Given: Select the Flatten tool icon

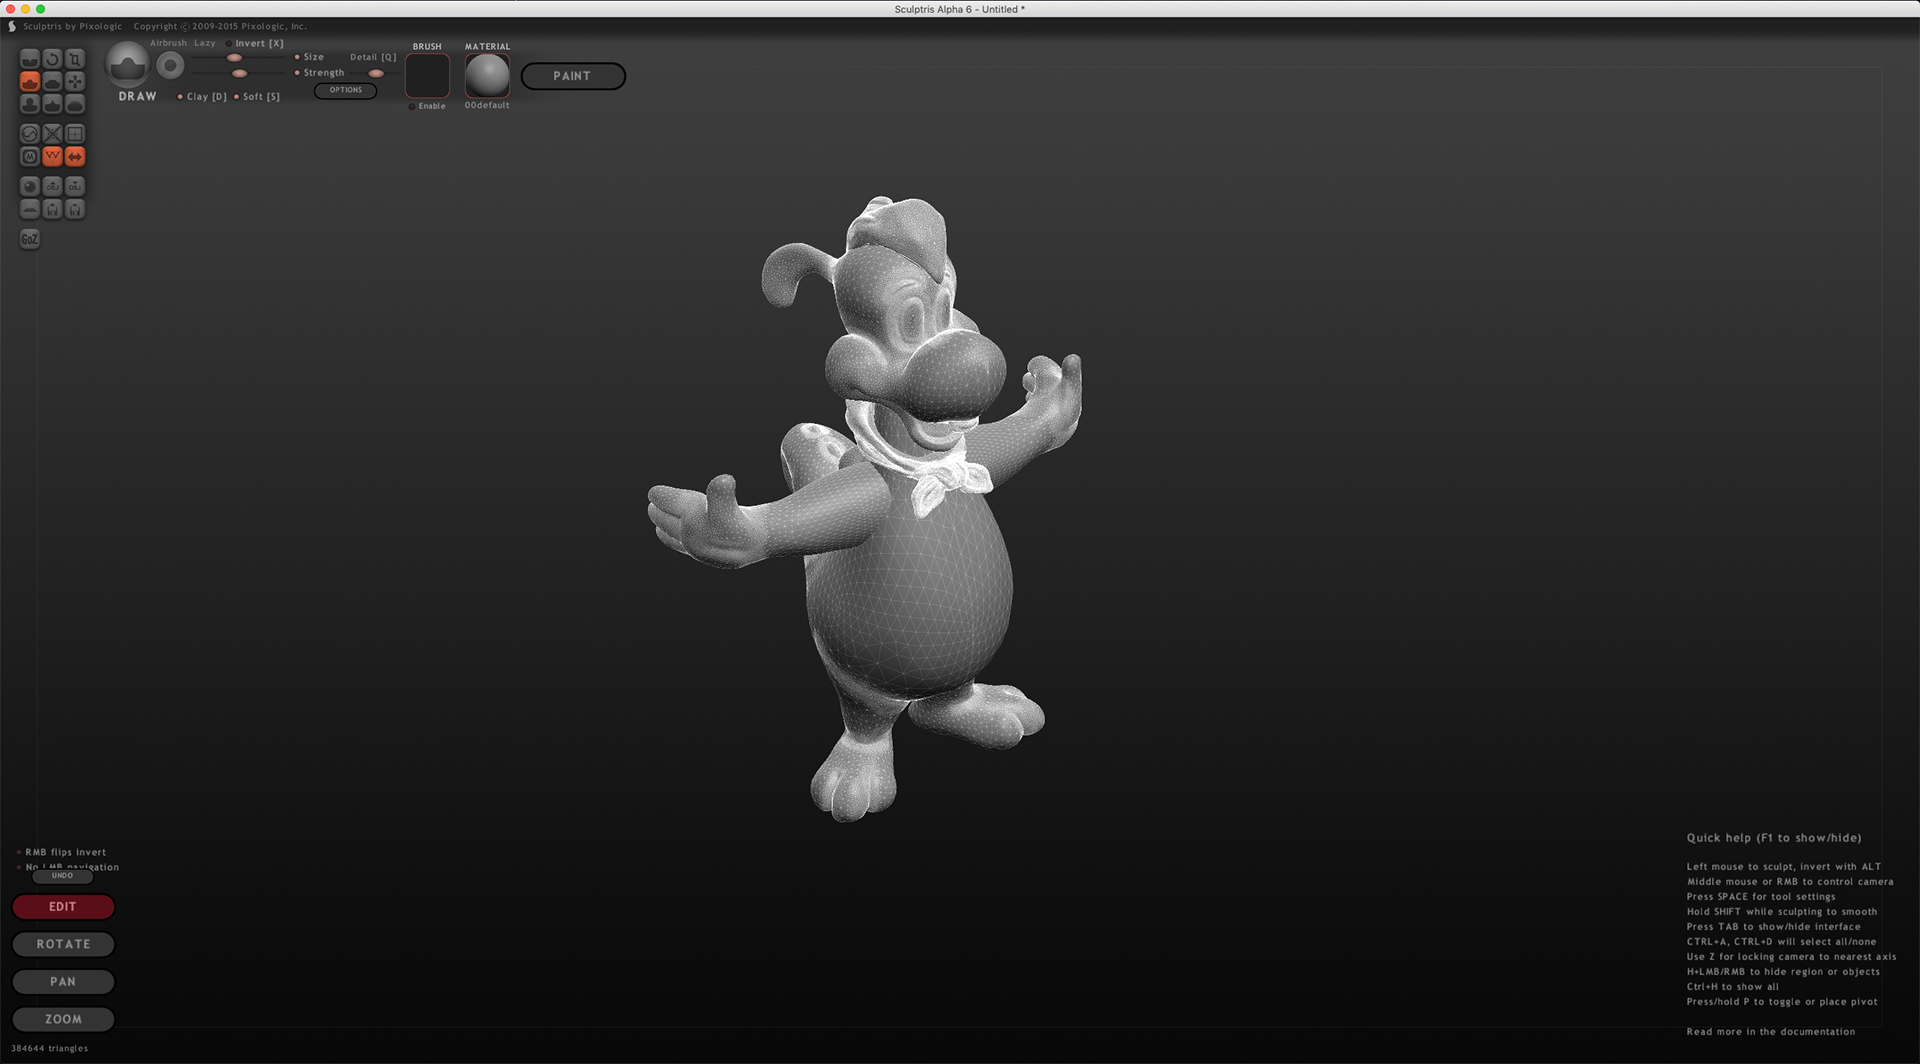Looking at the screenshot, I should tap(52, 81).
